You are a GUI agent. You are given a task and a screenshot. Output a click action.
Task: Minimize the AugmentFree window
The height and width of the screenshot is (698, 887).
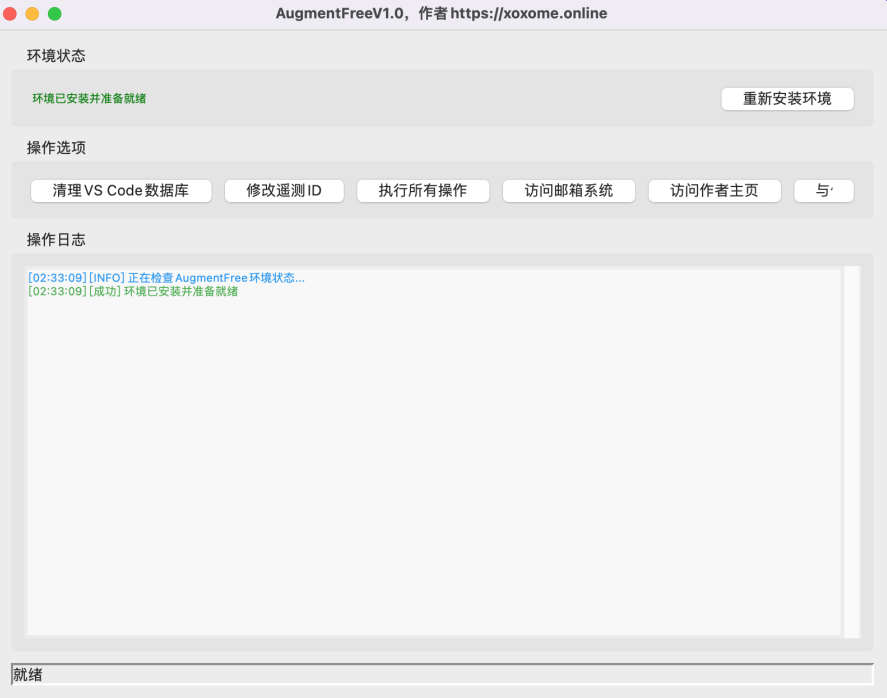pos(32,14)
